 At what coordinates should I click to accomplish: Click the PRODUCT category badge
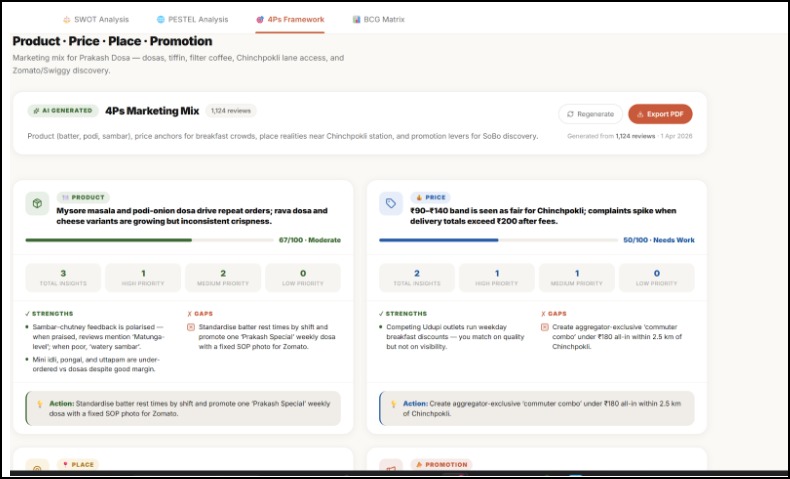pos(83,197)
